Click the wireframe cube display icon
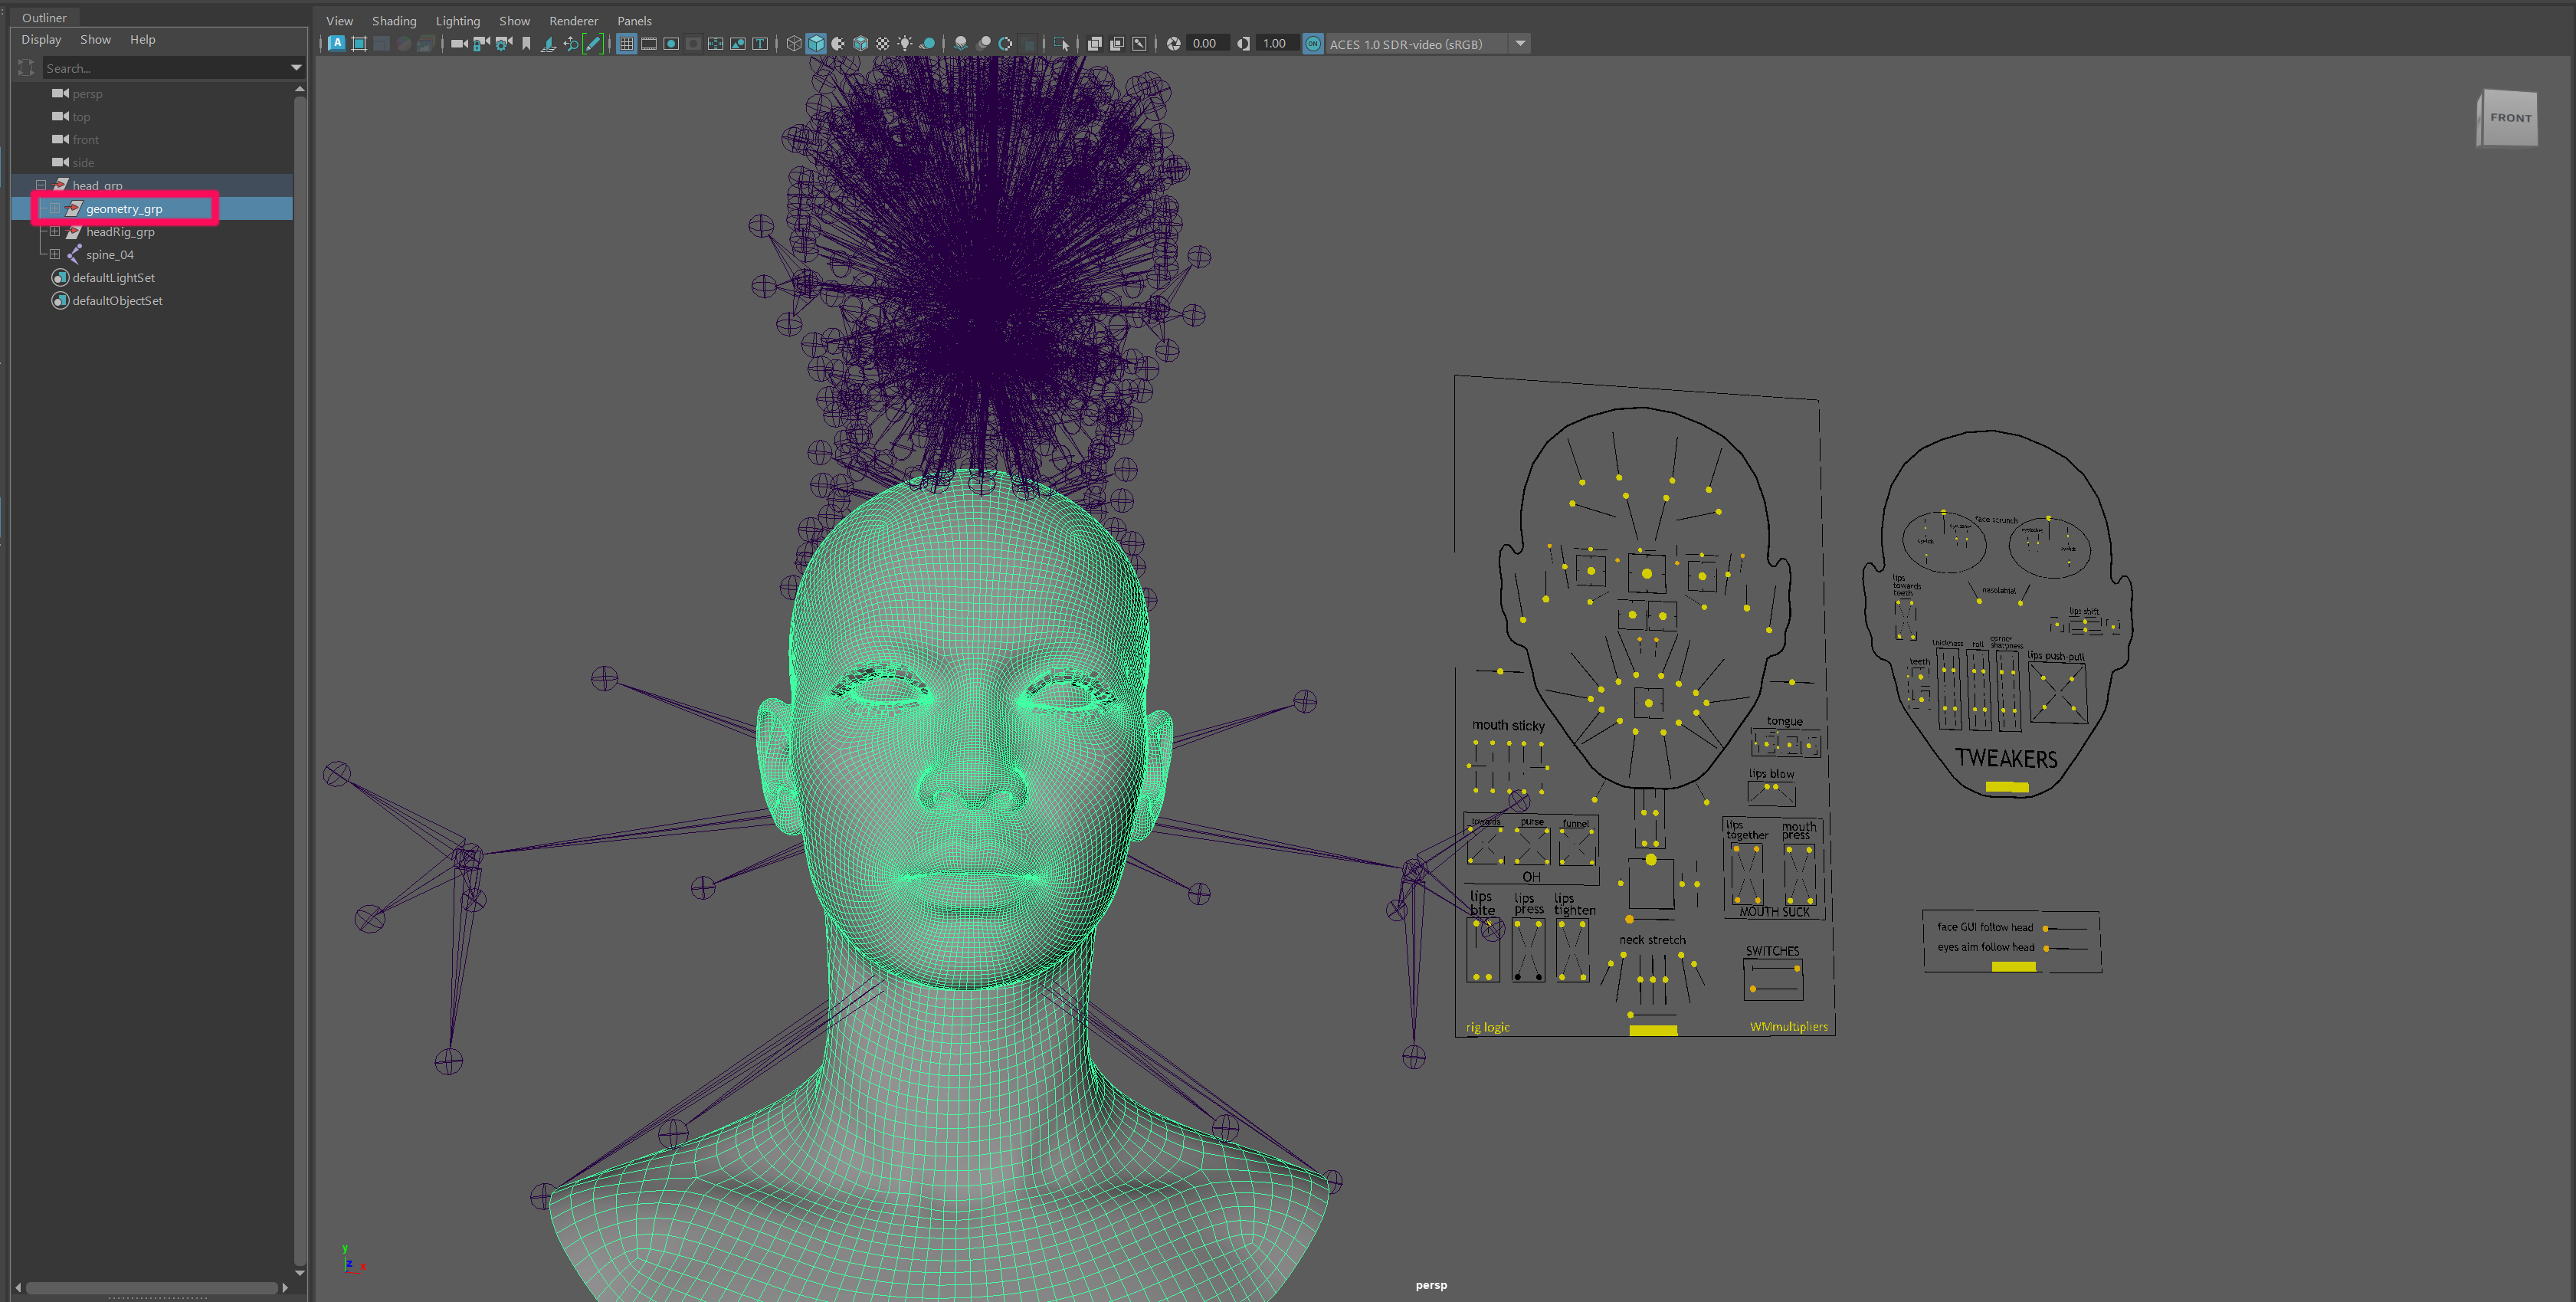2576x1302 pixels. [794, 44]
